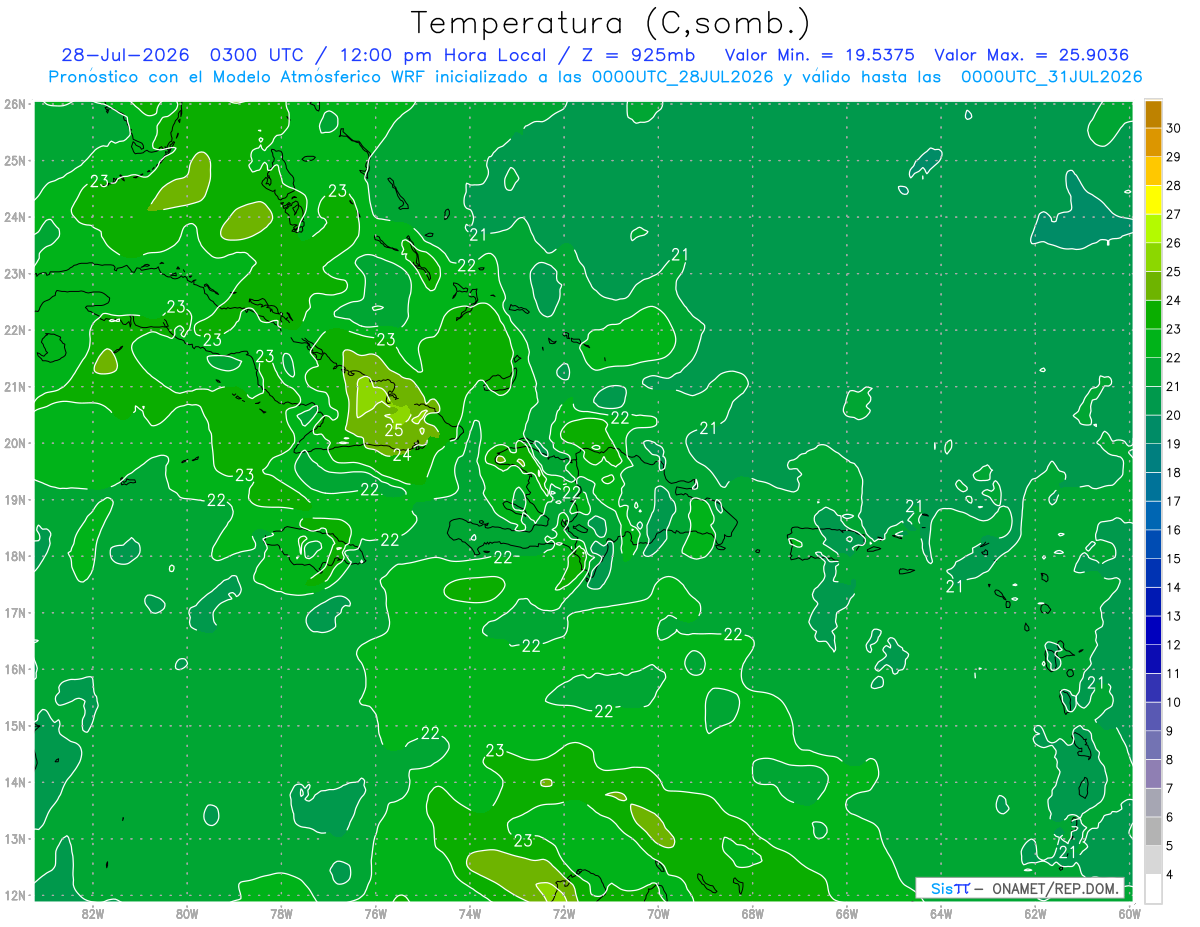Click the 24N latitude axis label
Viewport: 1200px width, 927px height.
pyautogui.click(x=15, y=217)
